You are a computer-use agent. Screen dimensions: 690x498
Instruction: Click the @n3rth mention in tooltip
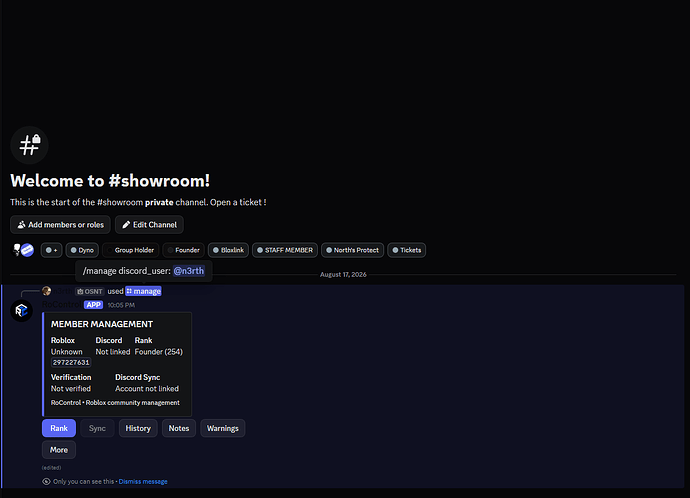pyautogui.click(x=189, y=271)
